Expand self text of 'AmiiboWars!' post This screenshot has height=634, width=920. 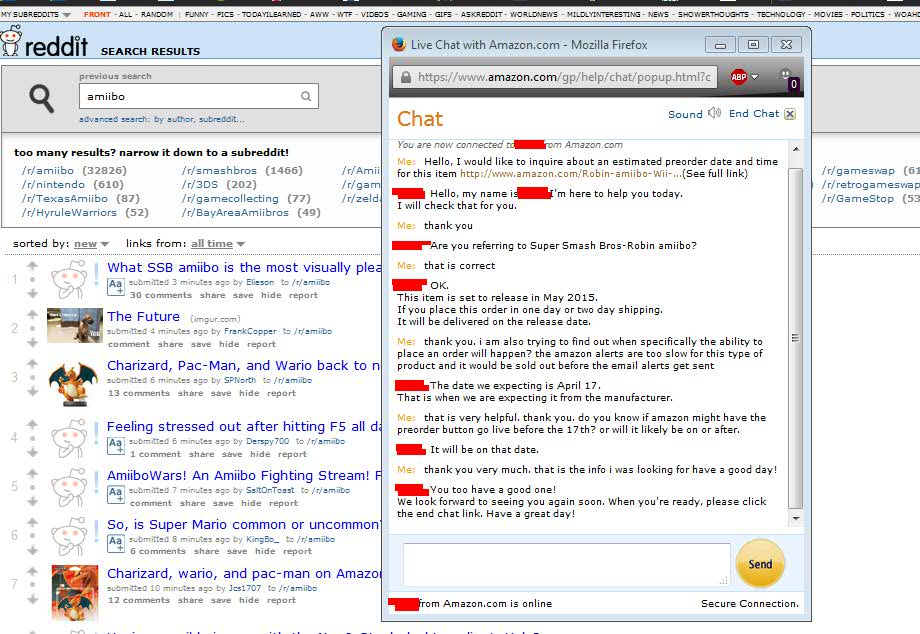pyautogui.click(x=116, y=494)
